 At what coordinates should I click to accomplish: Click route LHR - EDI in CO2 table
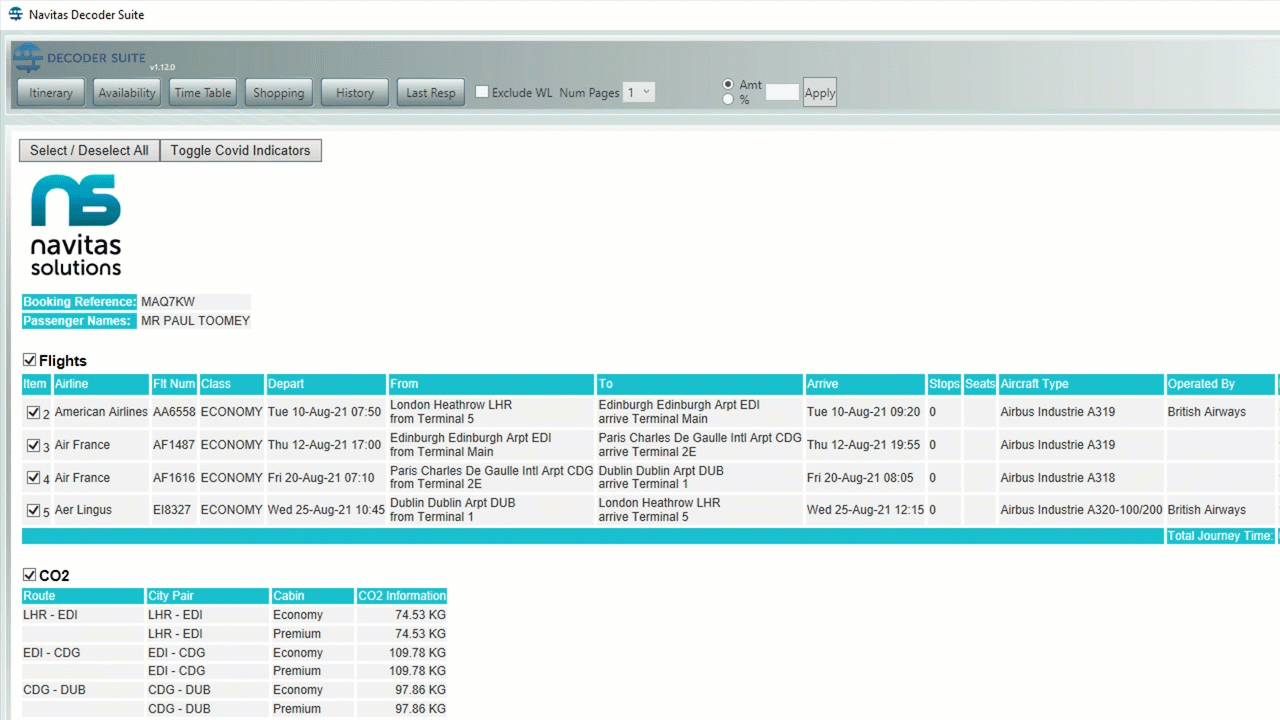(50, 615)
